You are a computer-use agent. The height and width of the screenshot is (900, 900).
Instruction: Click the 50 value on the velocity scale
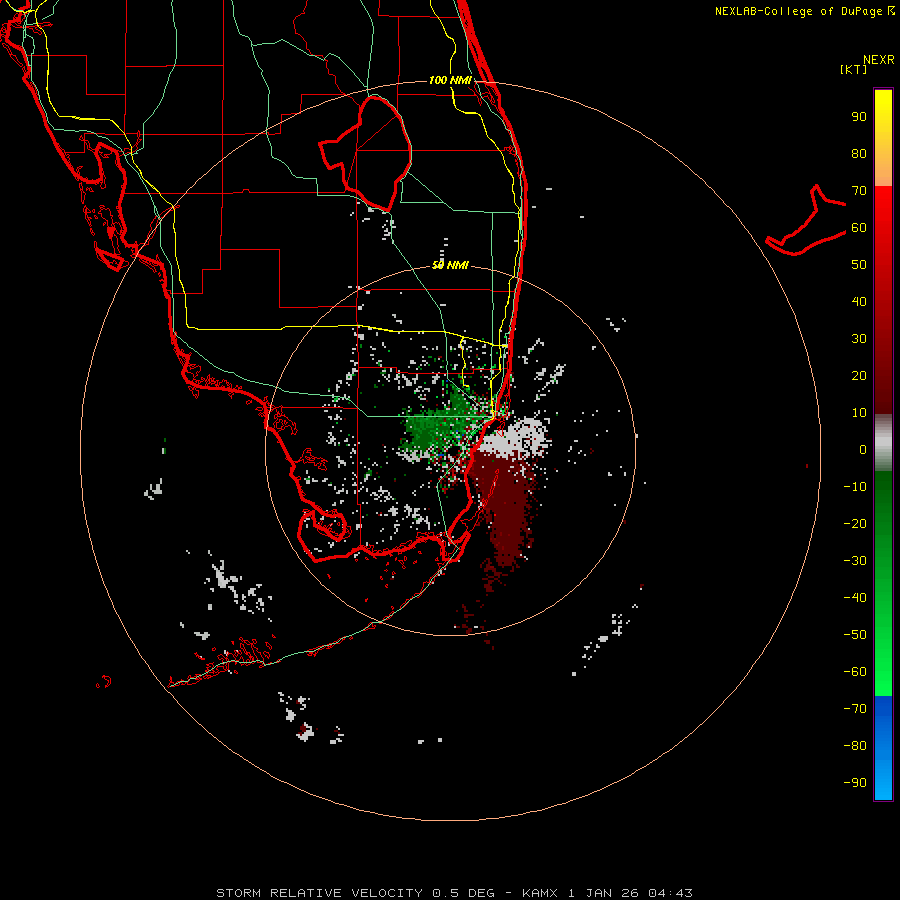pos(859,265)
